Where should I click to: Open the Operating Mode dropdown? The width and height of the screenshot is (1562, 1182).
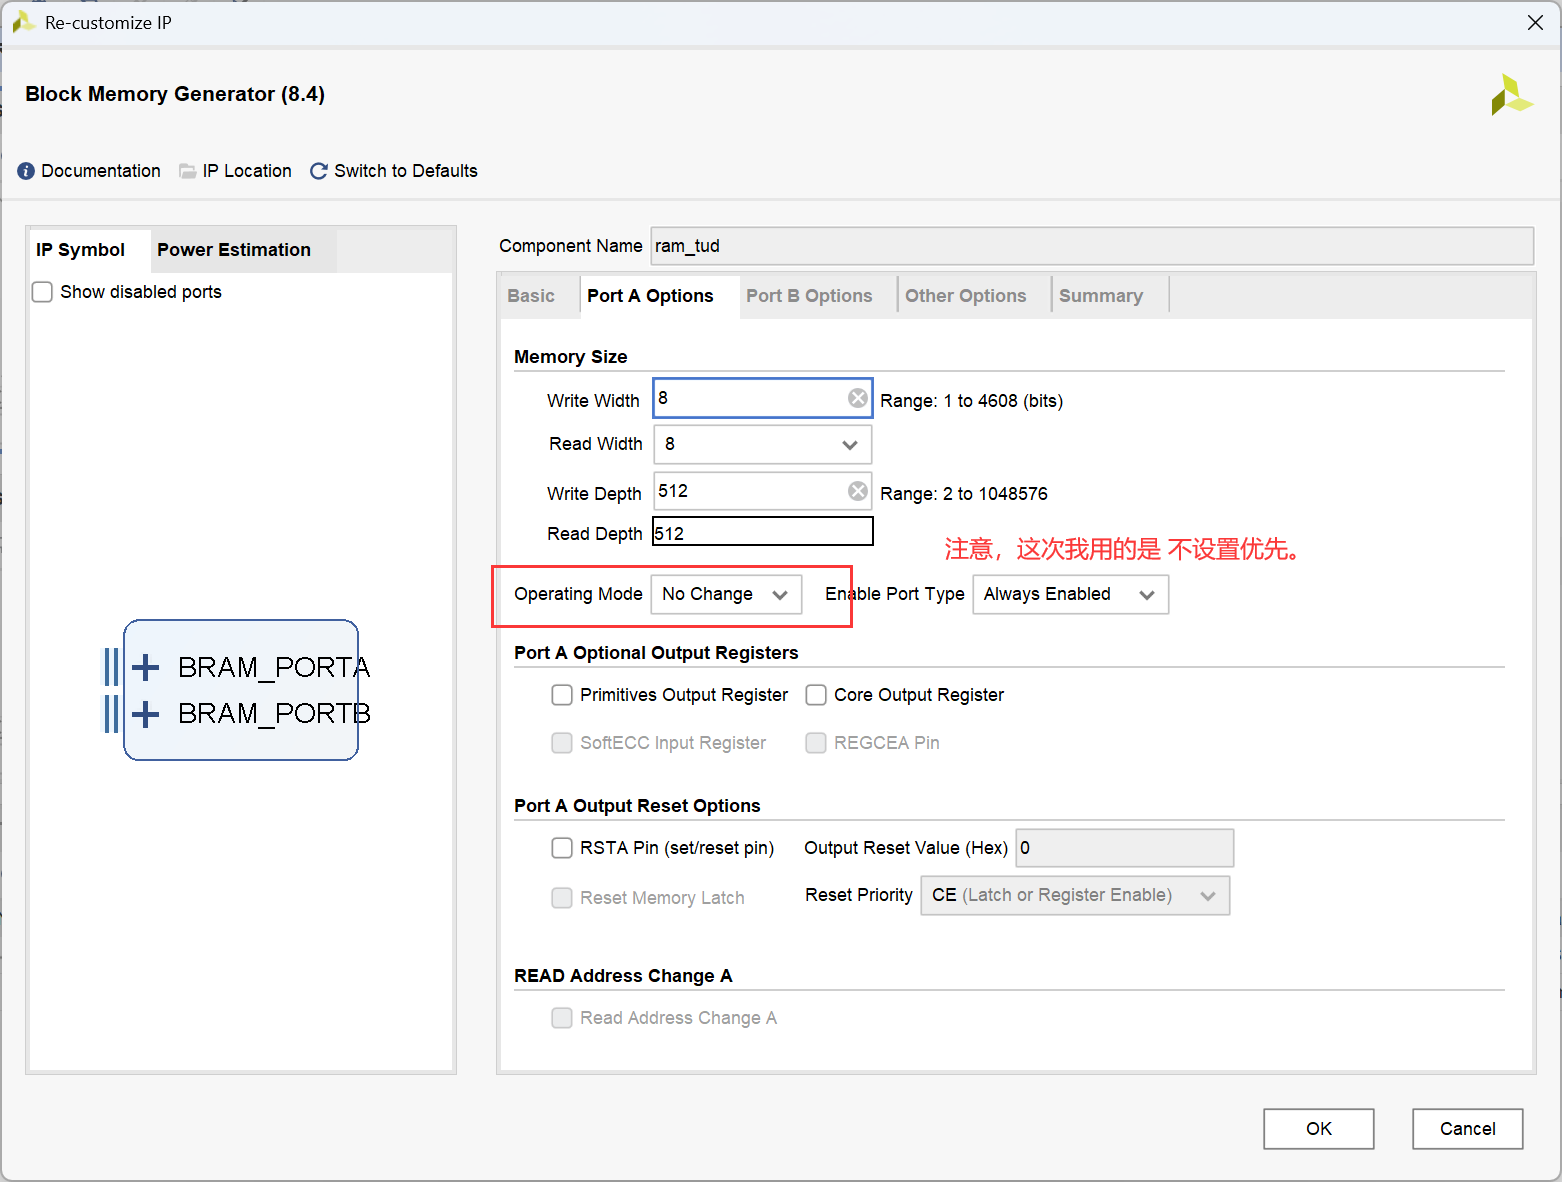[726, 594]
